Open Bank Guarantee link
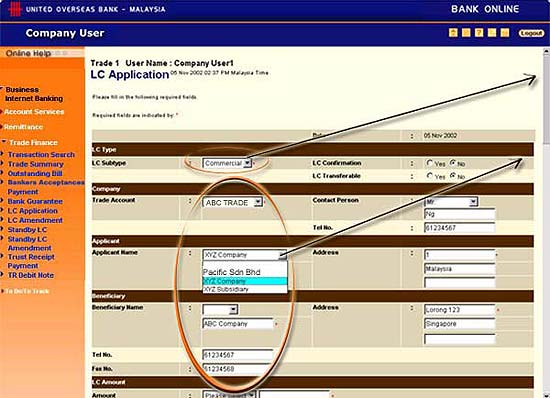 point(35,202)
